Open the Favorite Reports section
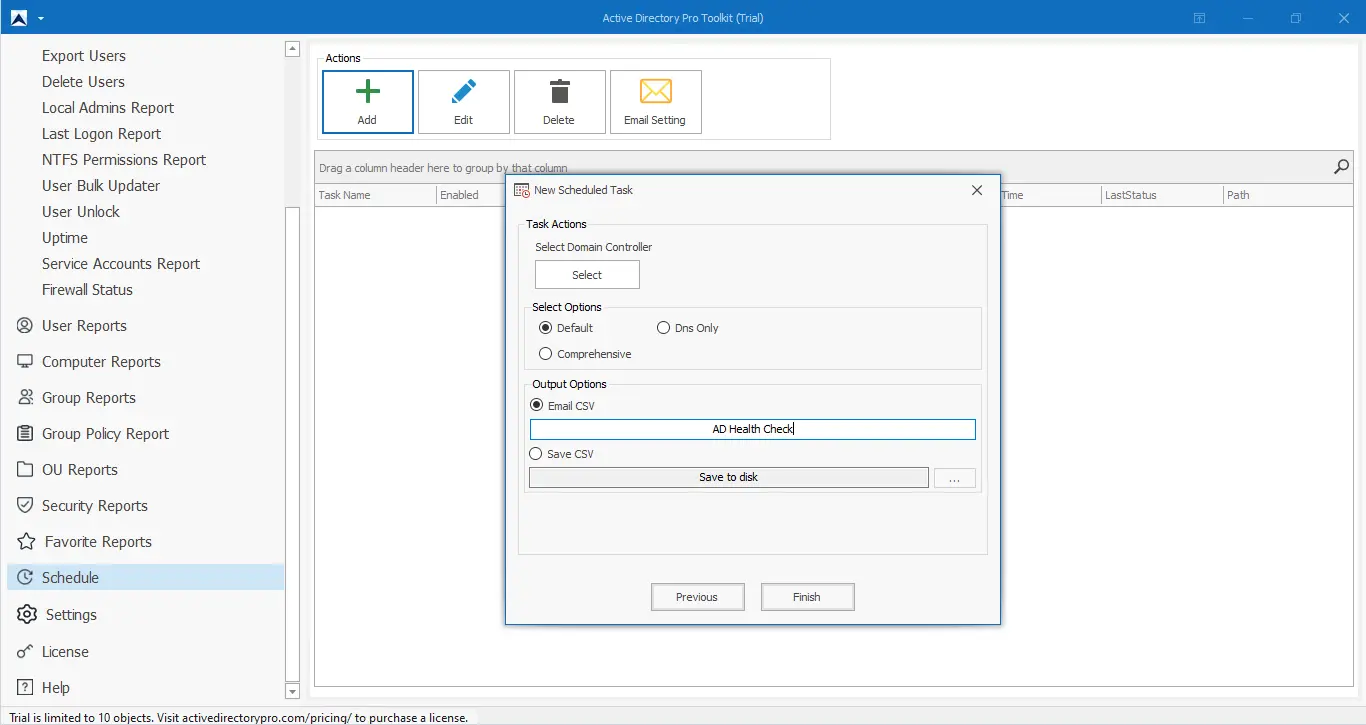Image resolution: width=1366 pixels, height=725 pixels. pos(98,542)
